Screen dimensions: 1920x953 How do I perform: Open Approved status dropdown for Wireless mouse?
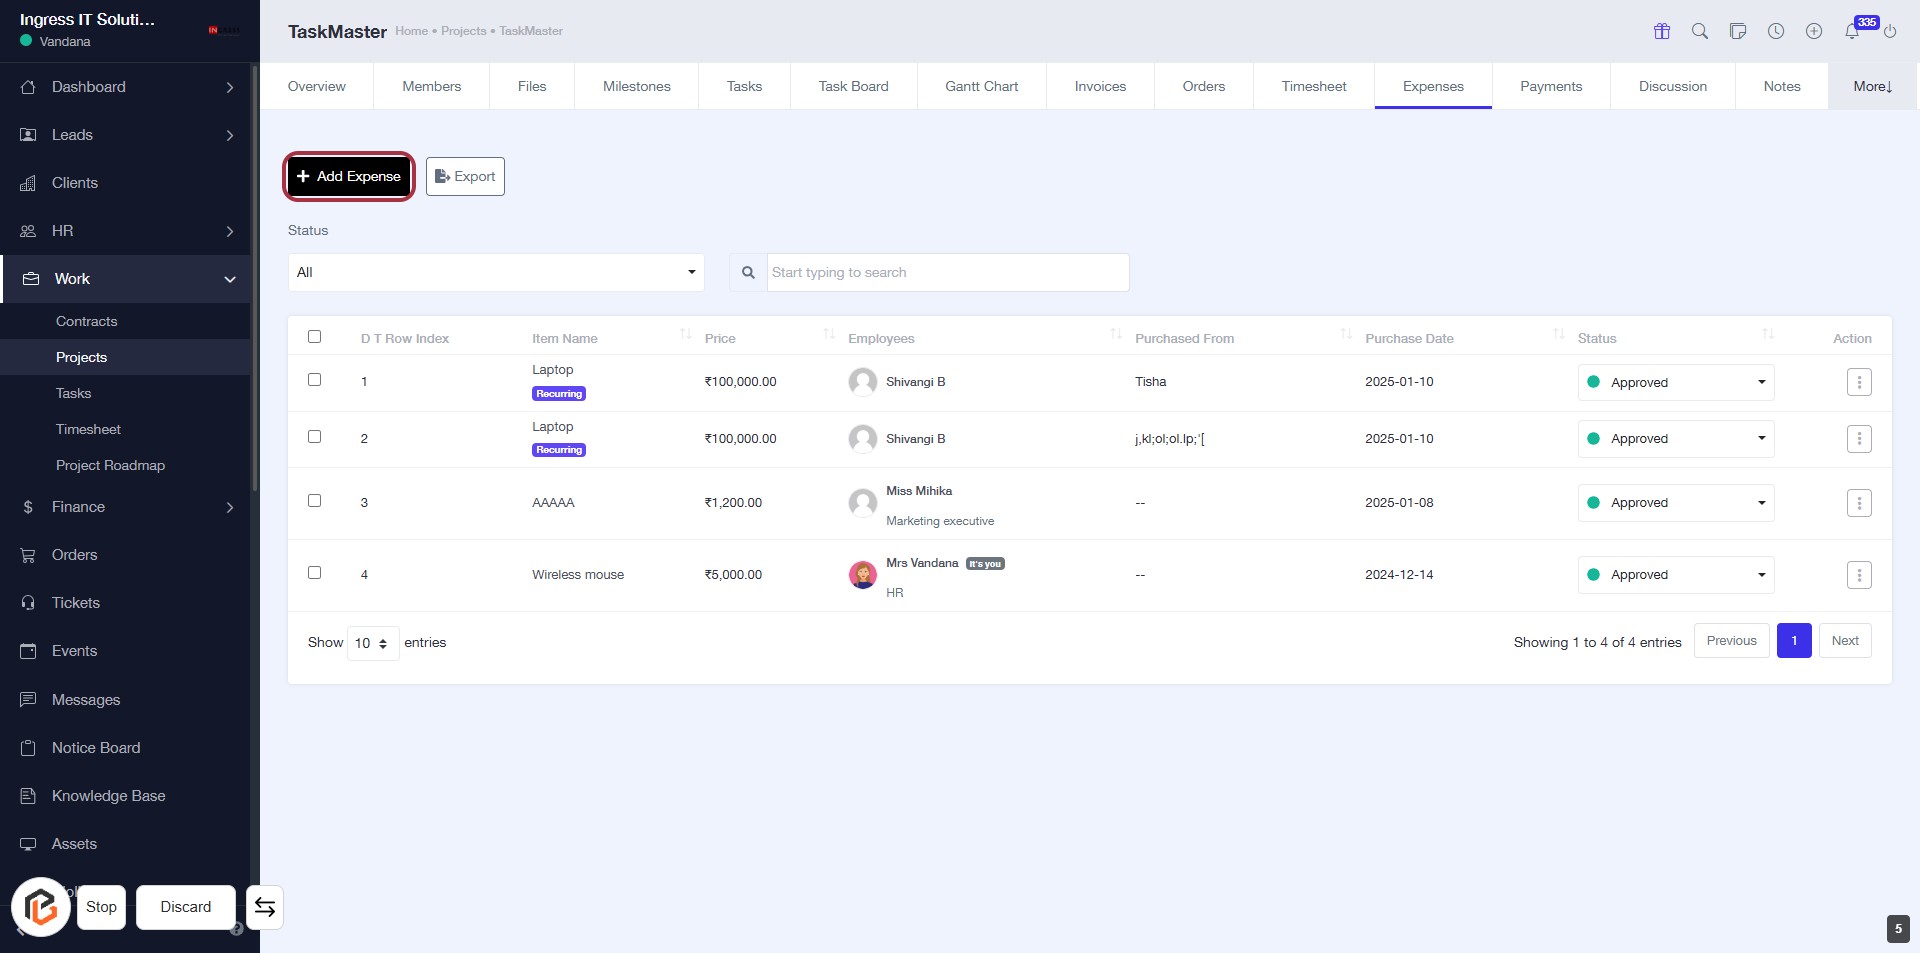click(x=1676, y=575)
